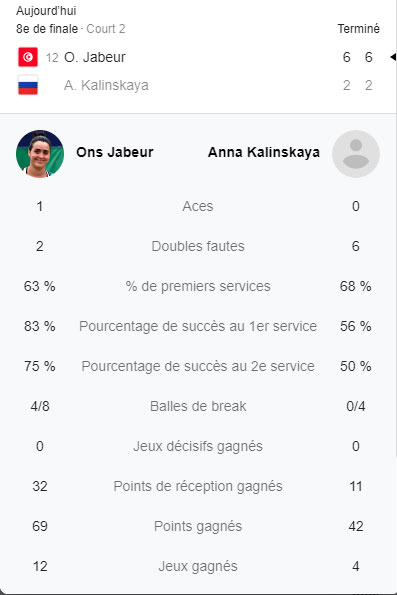Click the Court 2 text
Viewport: 397px width, 595px height.
[106, 29]
